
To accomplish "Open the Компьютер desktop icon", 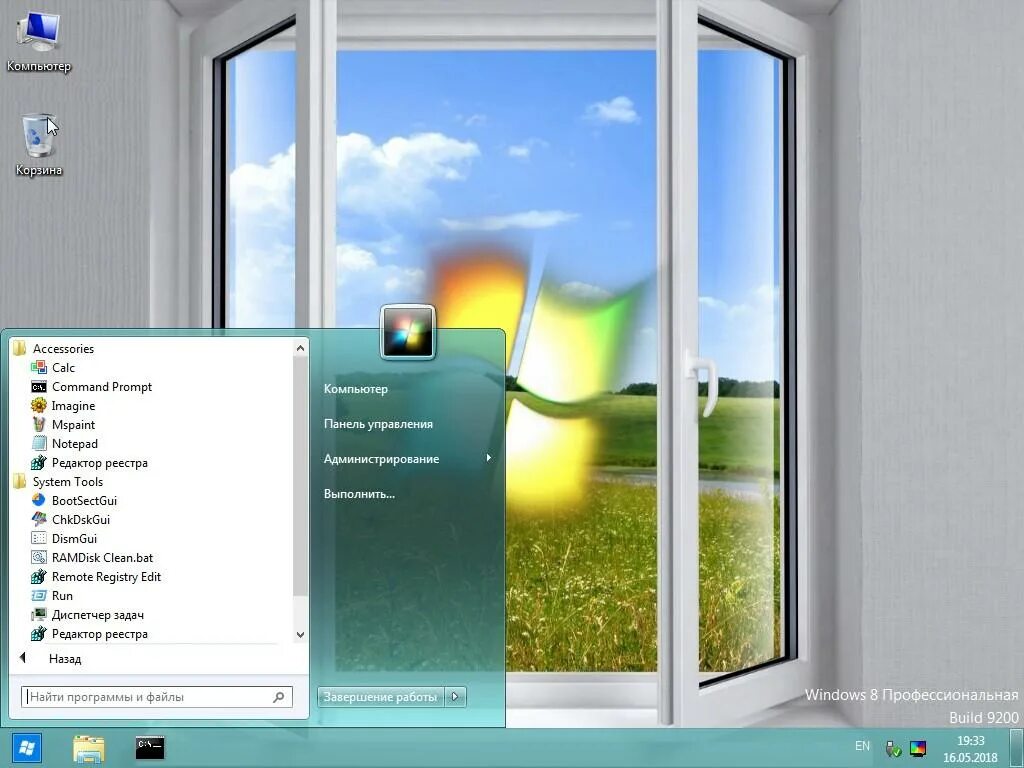I will click(x=38, y=42).
